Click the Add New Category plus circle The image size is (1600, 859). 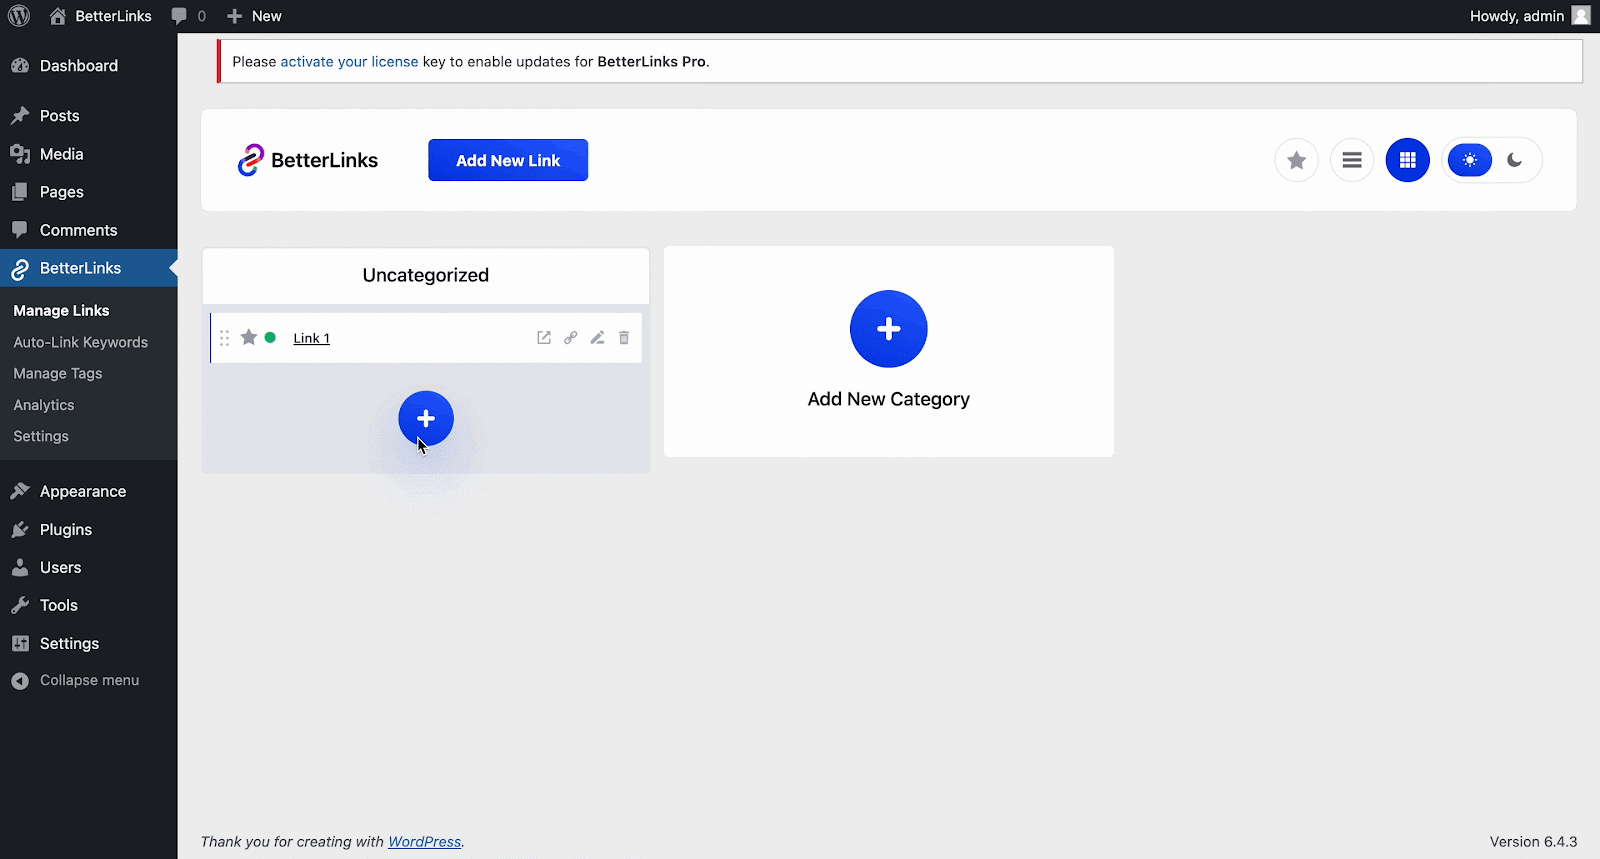tap(889, 329)
